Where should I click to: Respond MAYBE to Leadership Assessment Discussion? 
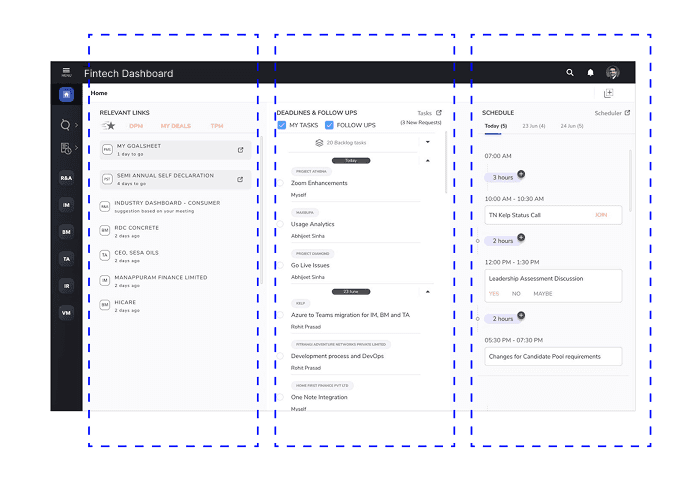[543, 293]
